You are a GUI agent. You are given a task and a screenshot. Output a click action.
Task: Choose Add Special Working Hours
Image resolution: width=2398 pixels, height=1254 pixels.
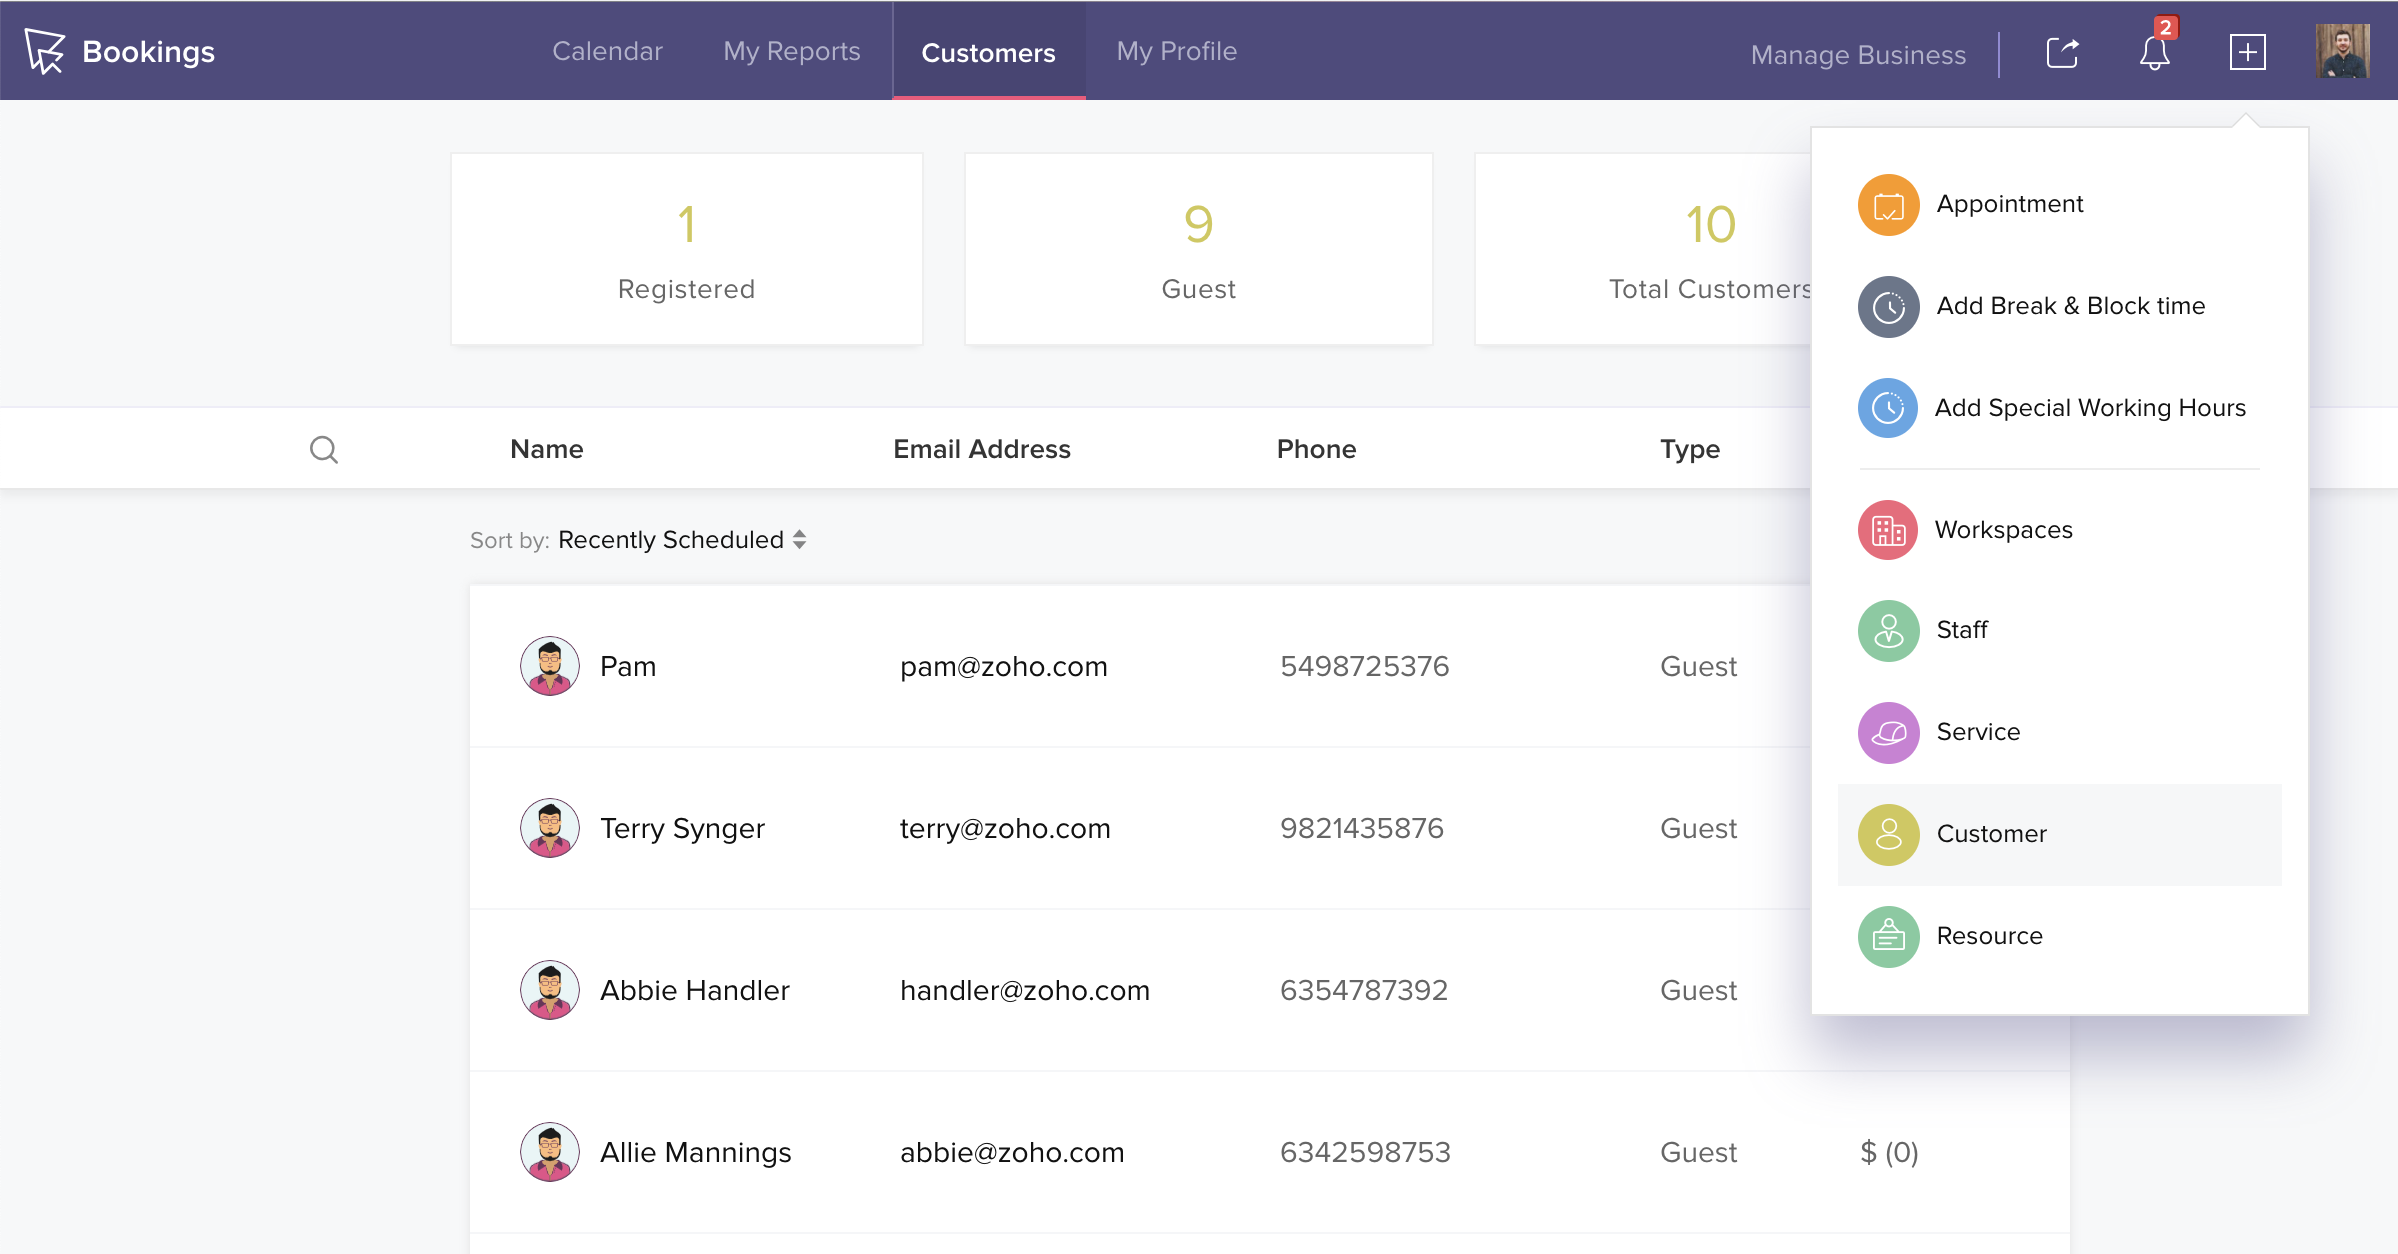pos(2089,408)
